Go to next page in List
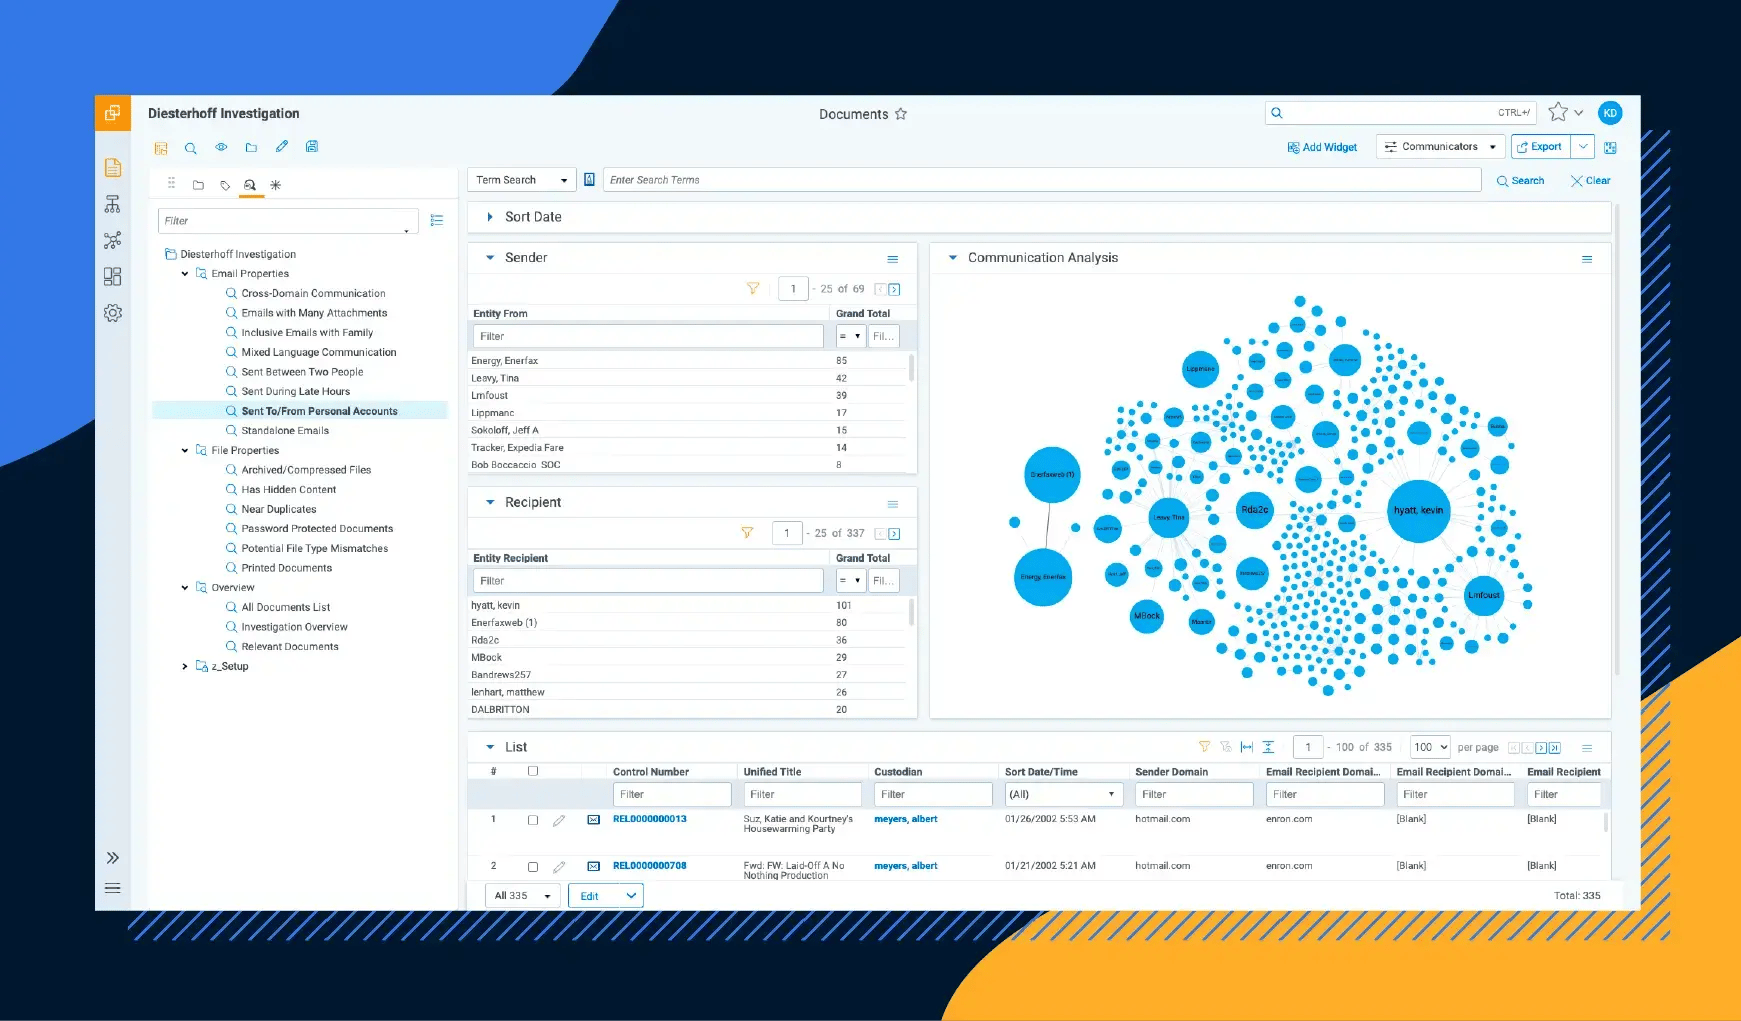This screenshot has width=1741, height=1021. tap(1541, 748)
